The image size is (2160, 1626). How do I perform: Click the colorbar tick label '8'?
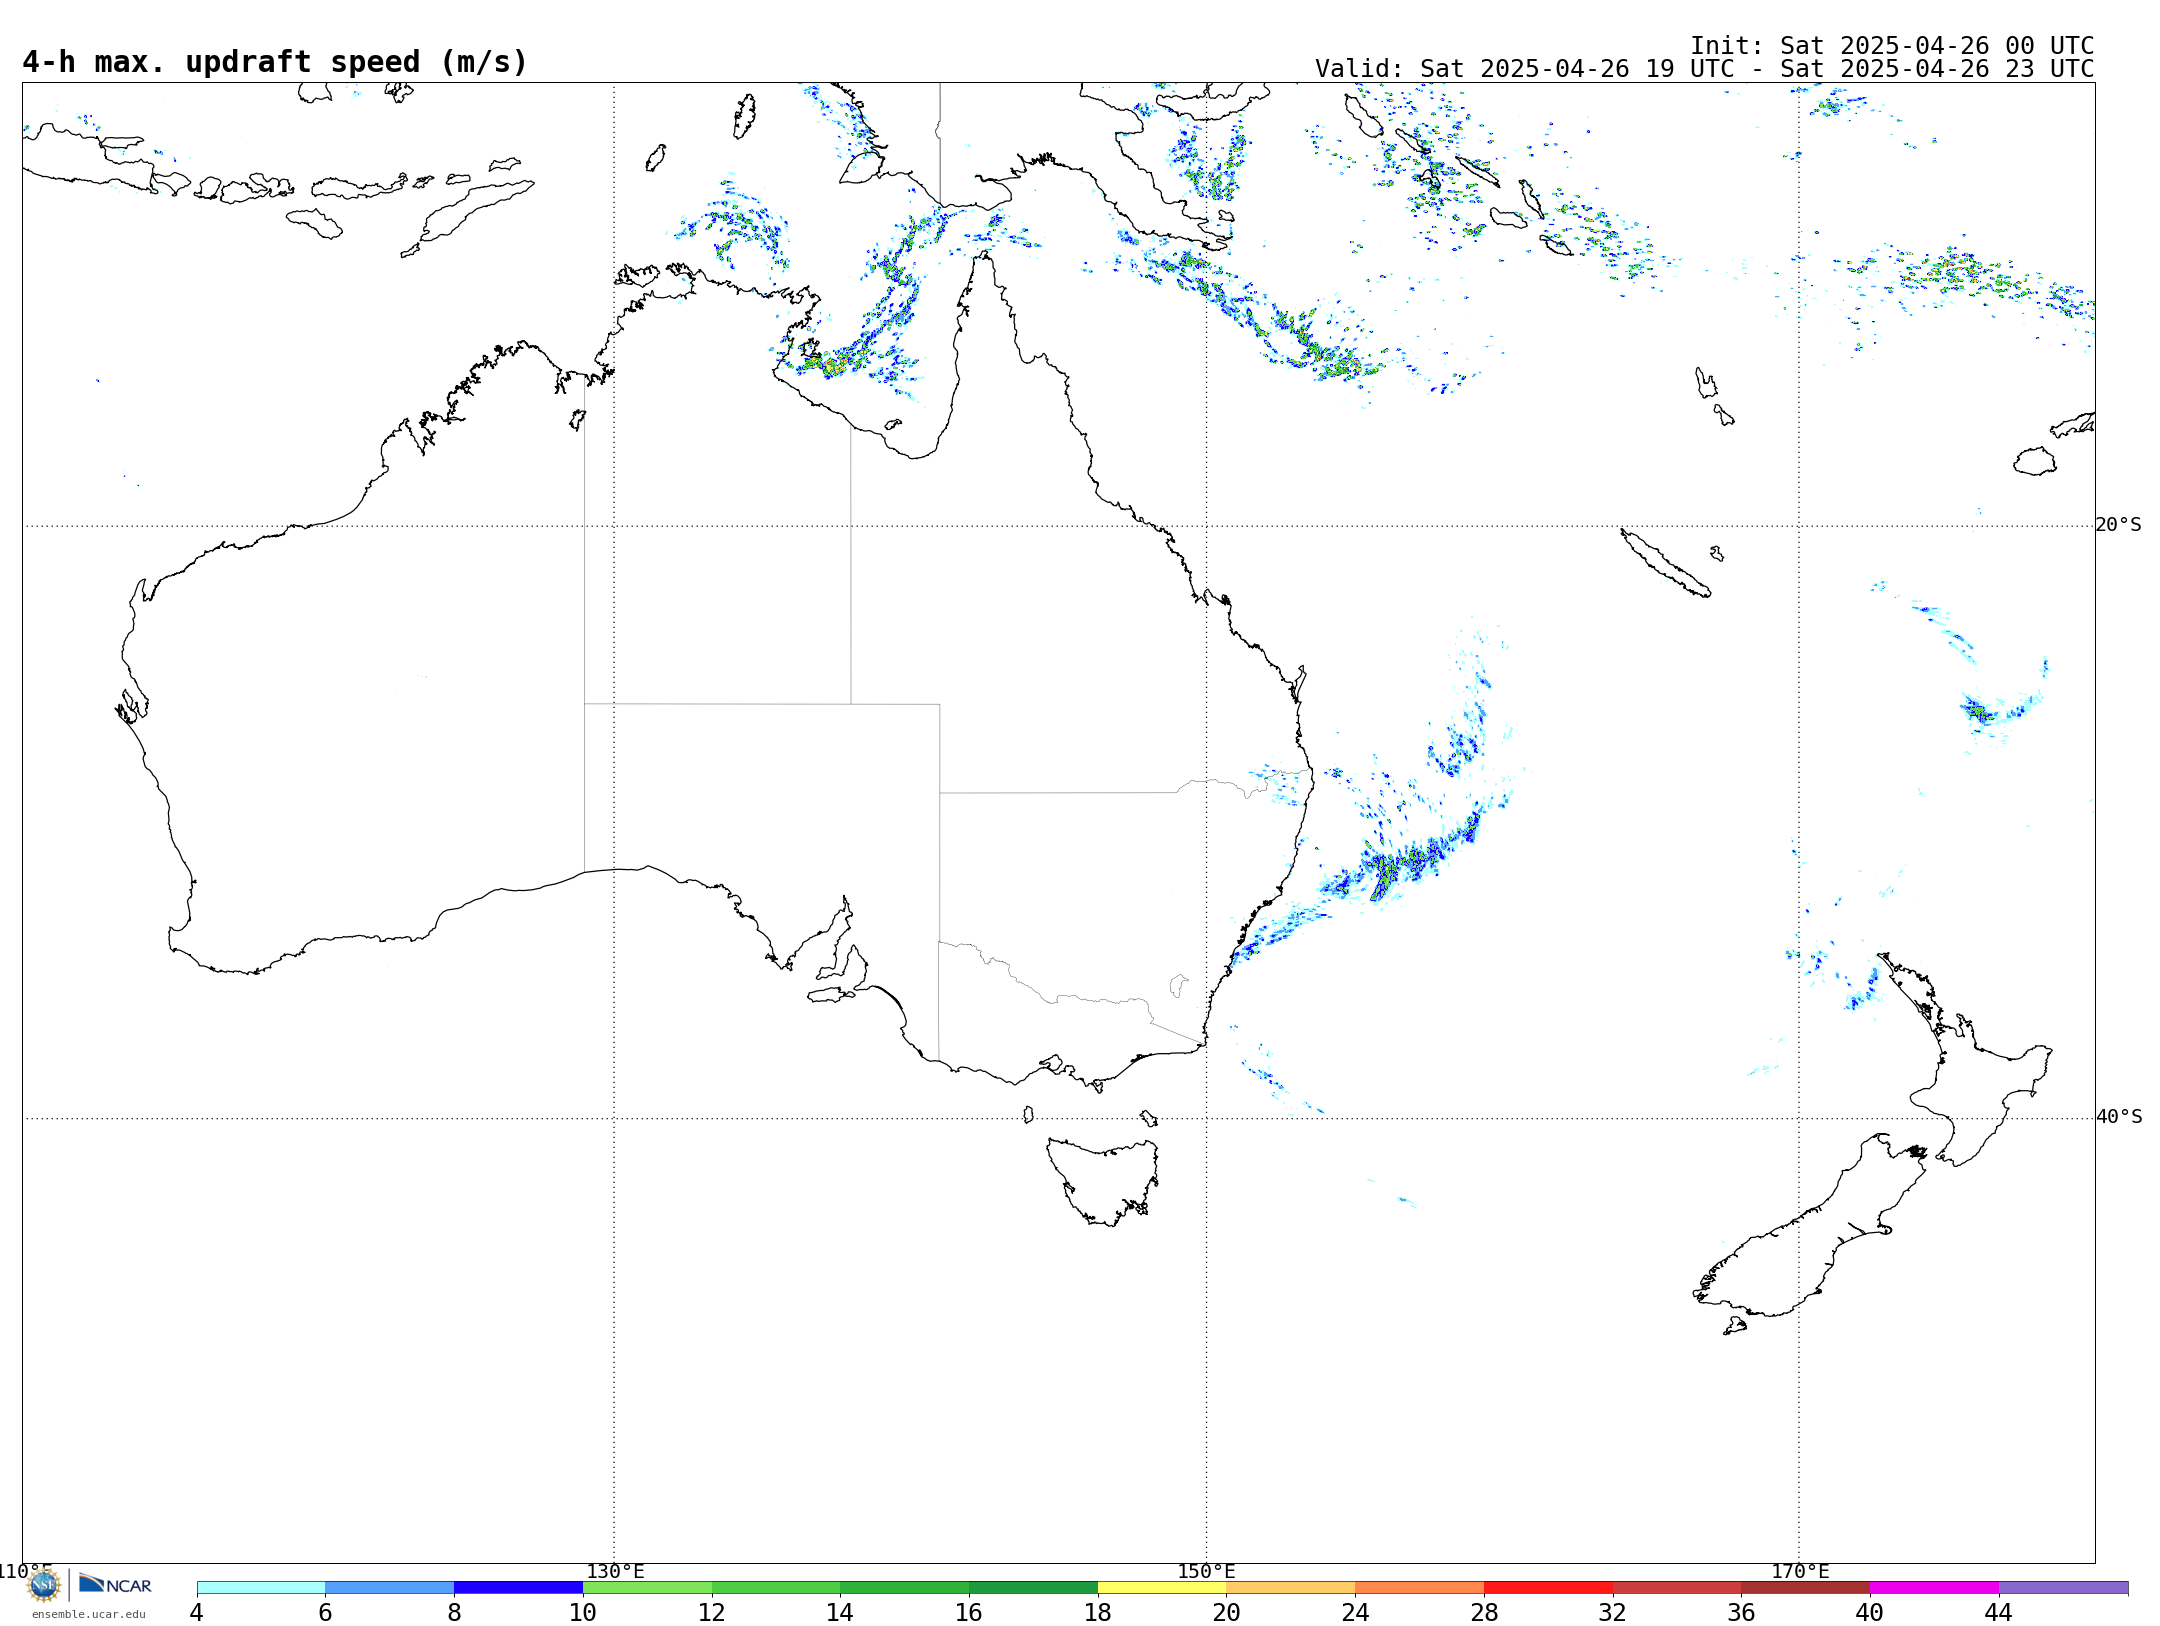pyautogui.click(x=454, y=1613)
